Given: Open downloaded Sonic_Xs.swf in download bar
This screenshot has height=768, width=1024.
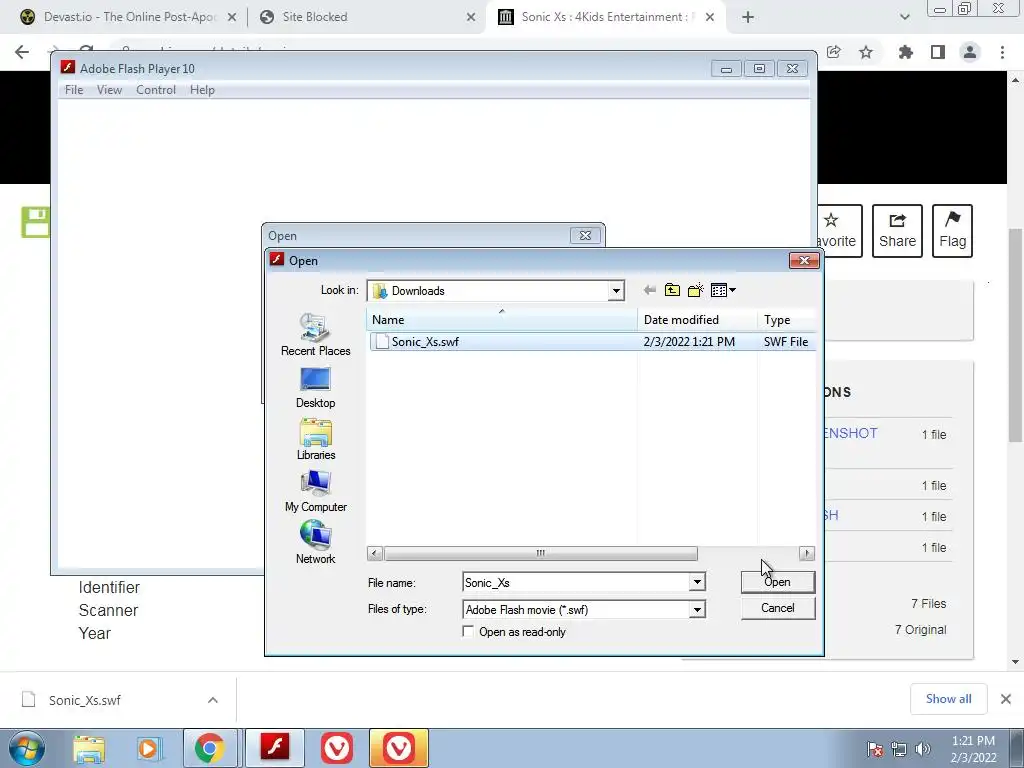Looking at the screenshot, I should (85, 700).
